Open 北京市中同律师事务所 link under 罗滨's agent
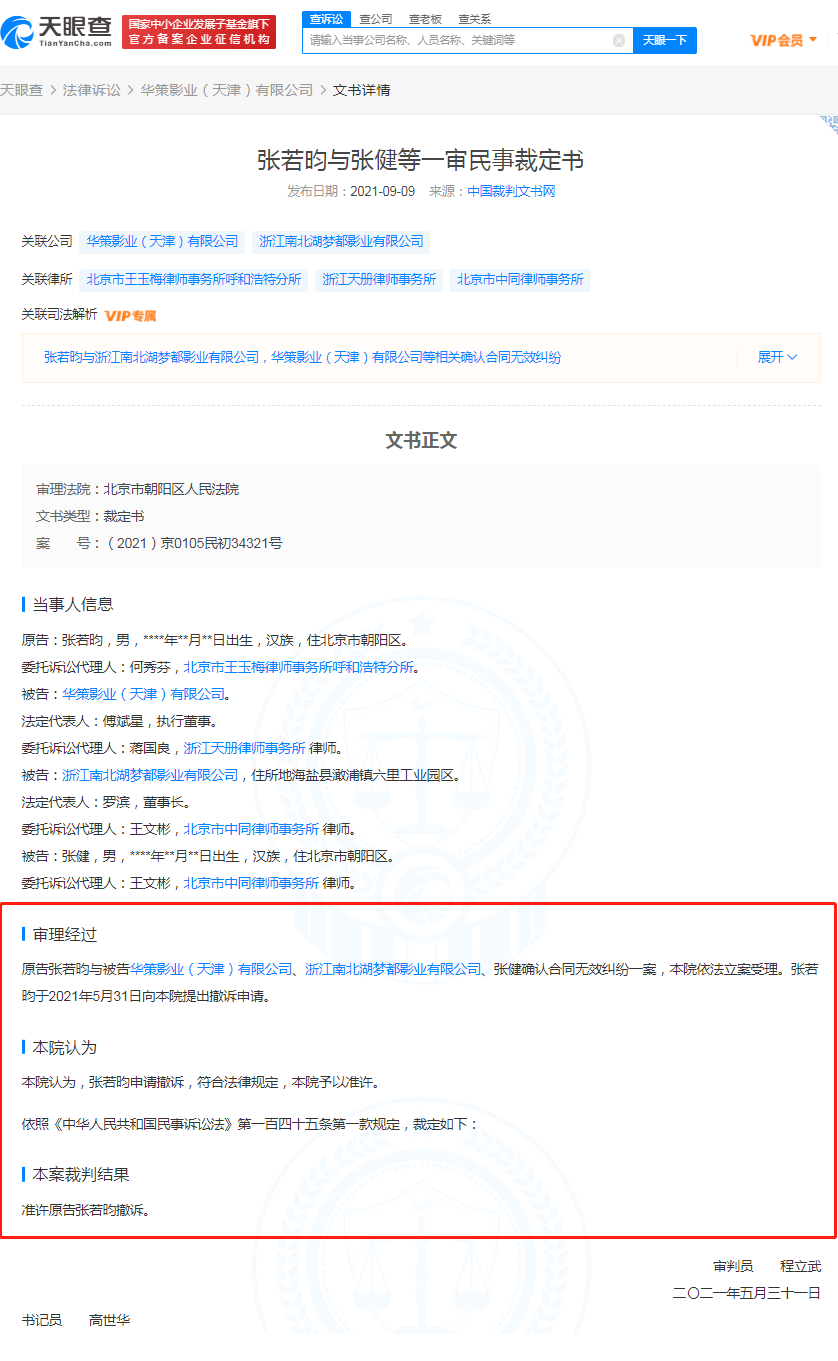838x1361 pixels. [x=251, y=829]
